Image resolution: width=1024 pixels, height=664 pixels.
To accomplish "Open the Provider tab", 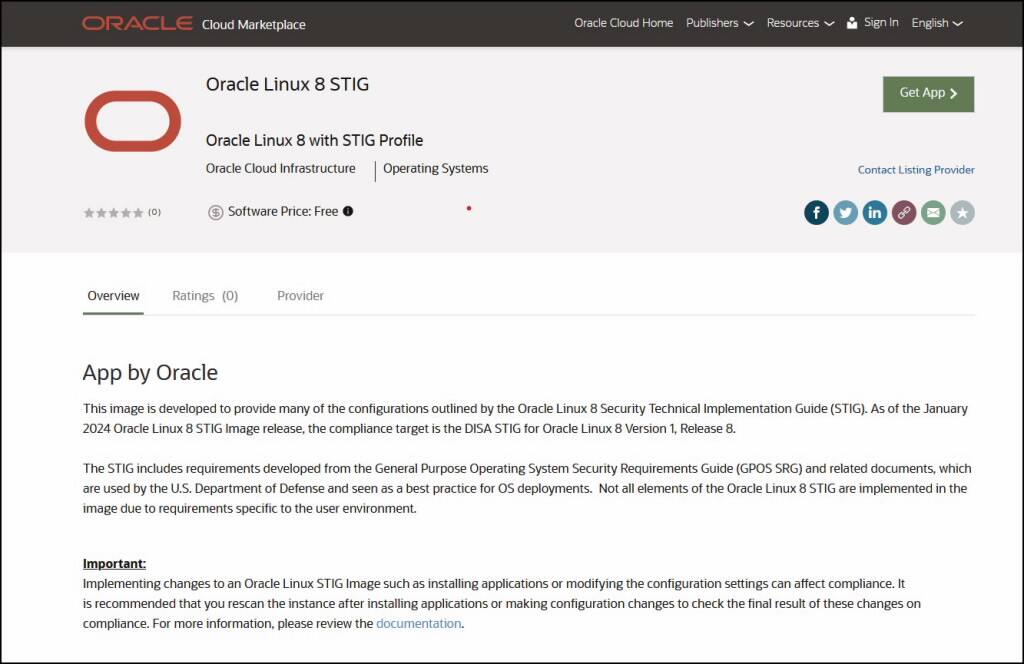I will coord(300,295).
